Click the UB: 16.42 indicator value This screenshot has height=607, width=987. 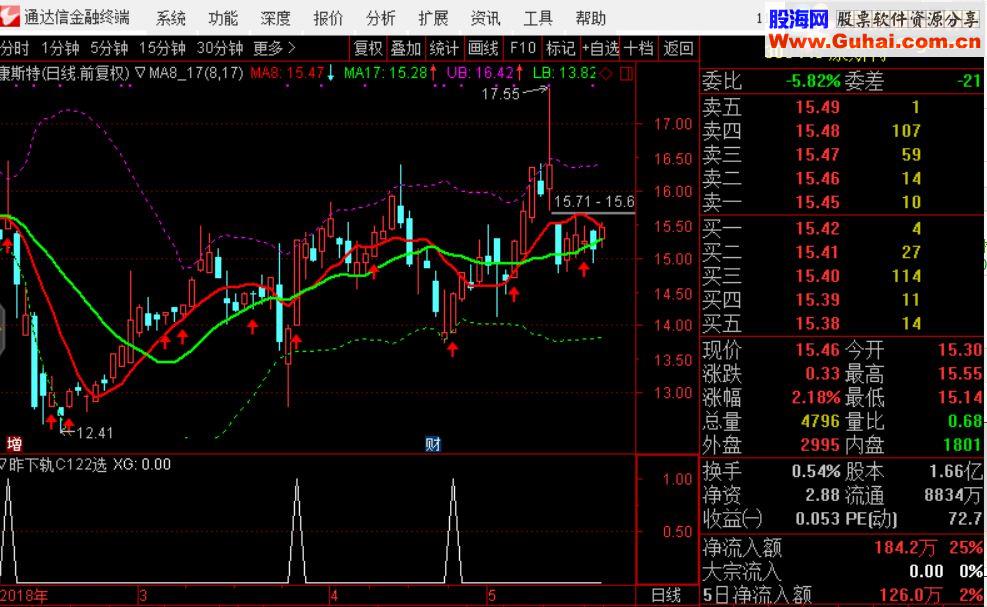[480, 73]
